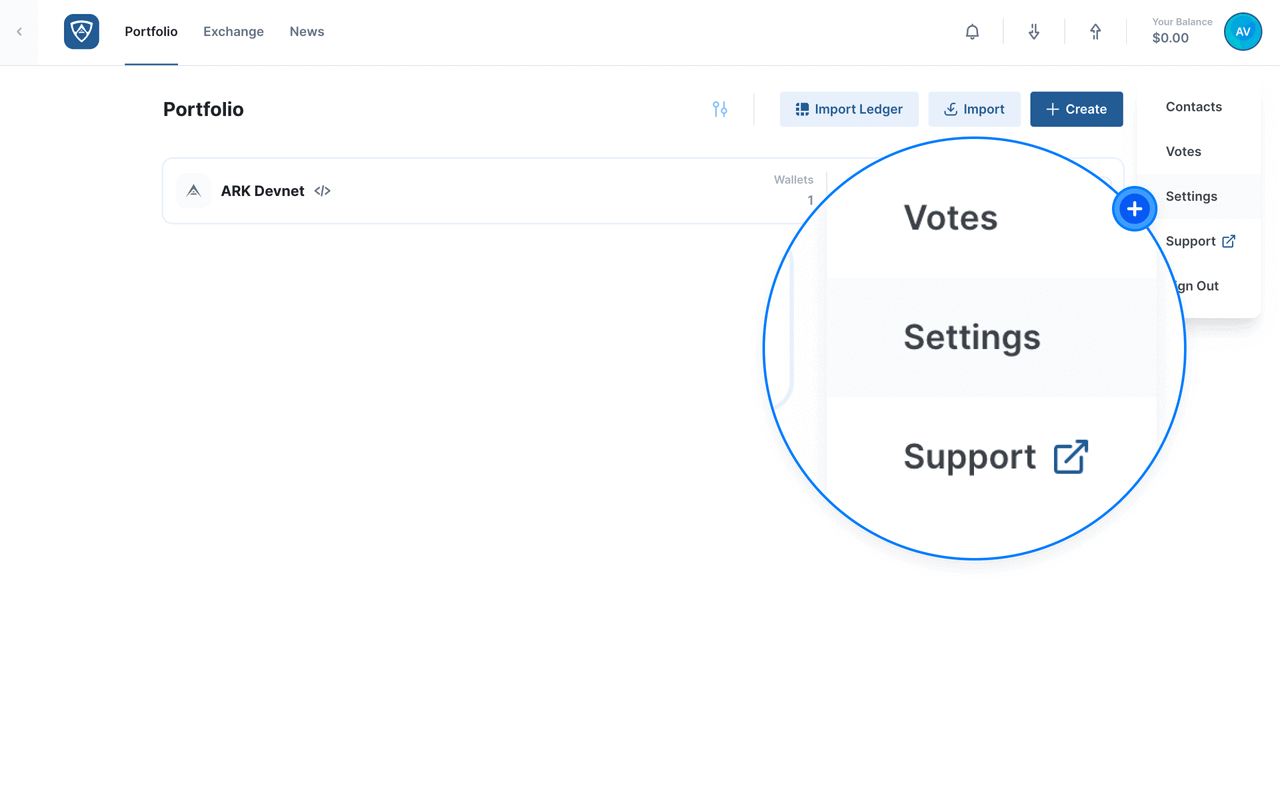Click the Create button

1076,109
